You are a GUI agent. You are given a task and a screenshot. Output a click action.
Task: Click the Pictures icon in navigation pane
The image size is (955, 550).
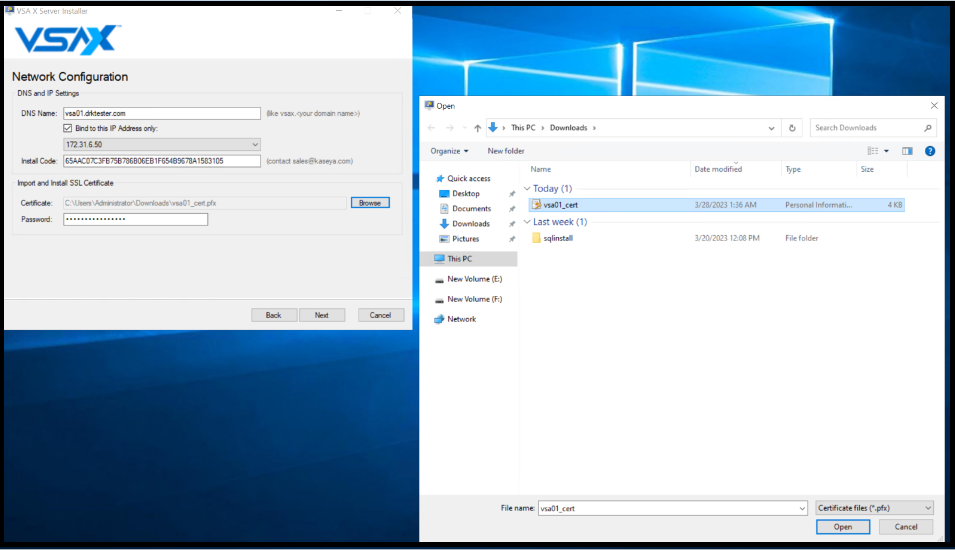[444, 239]
